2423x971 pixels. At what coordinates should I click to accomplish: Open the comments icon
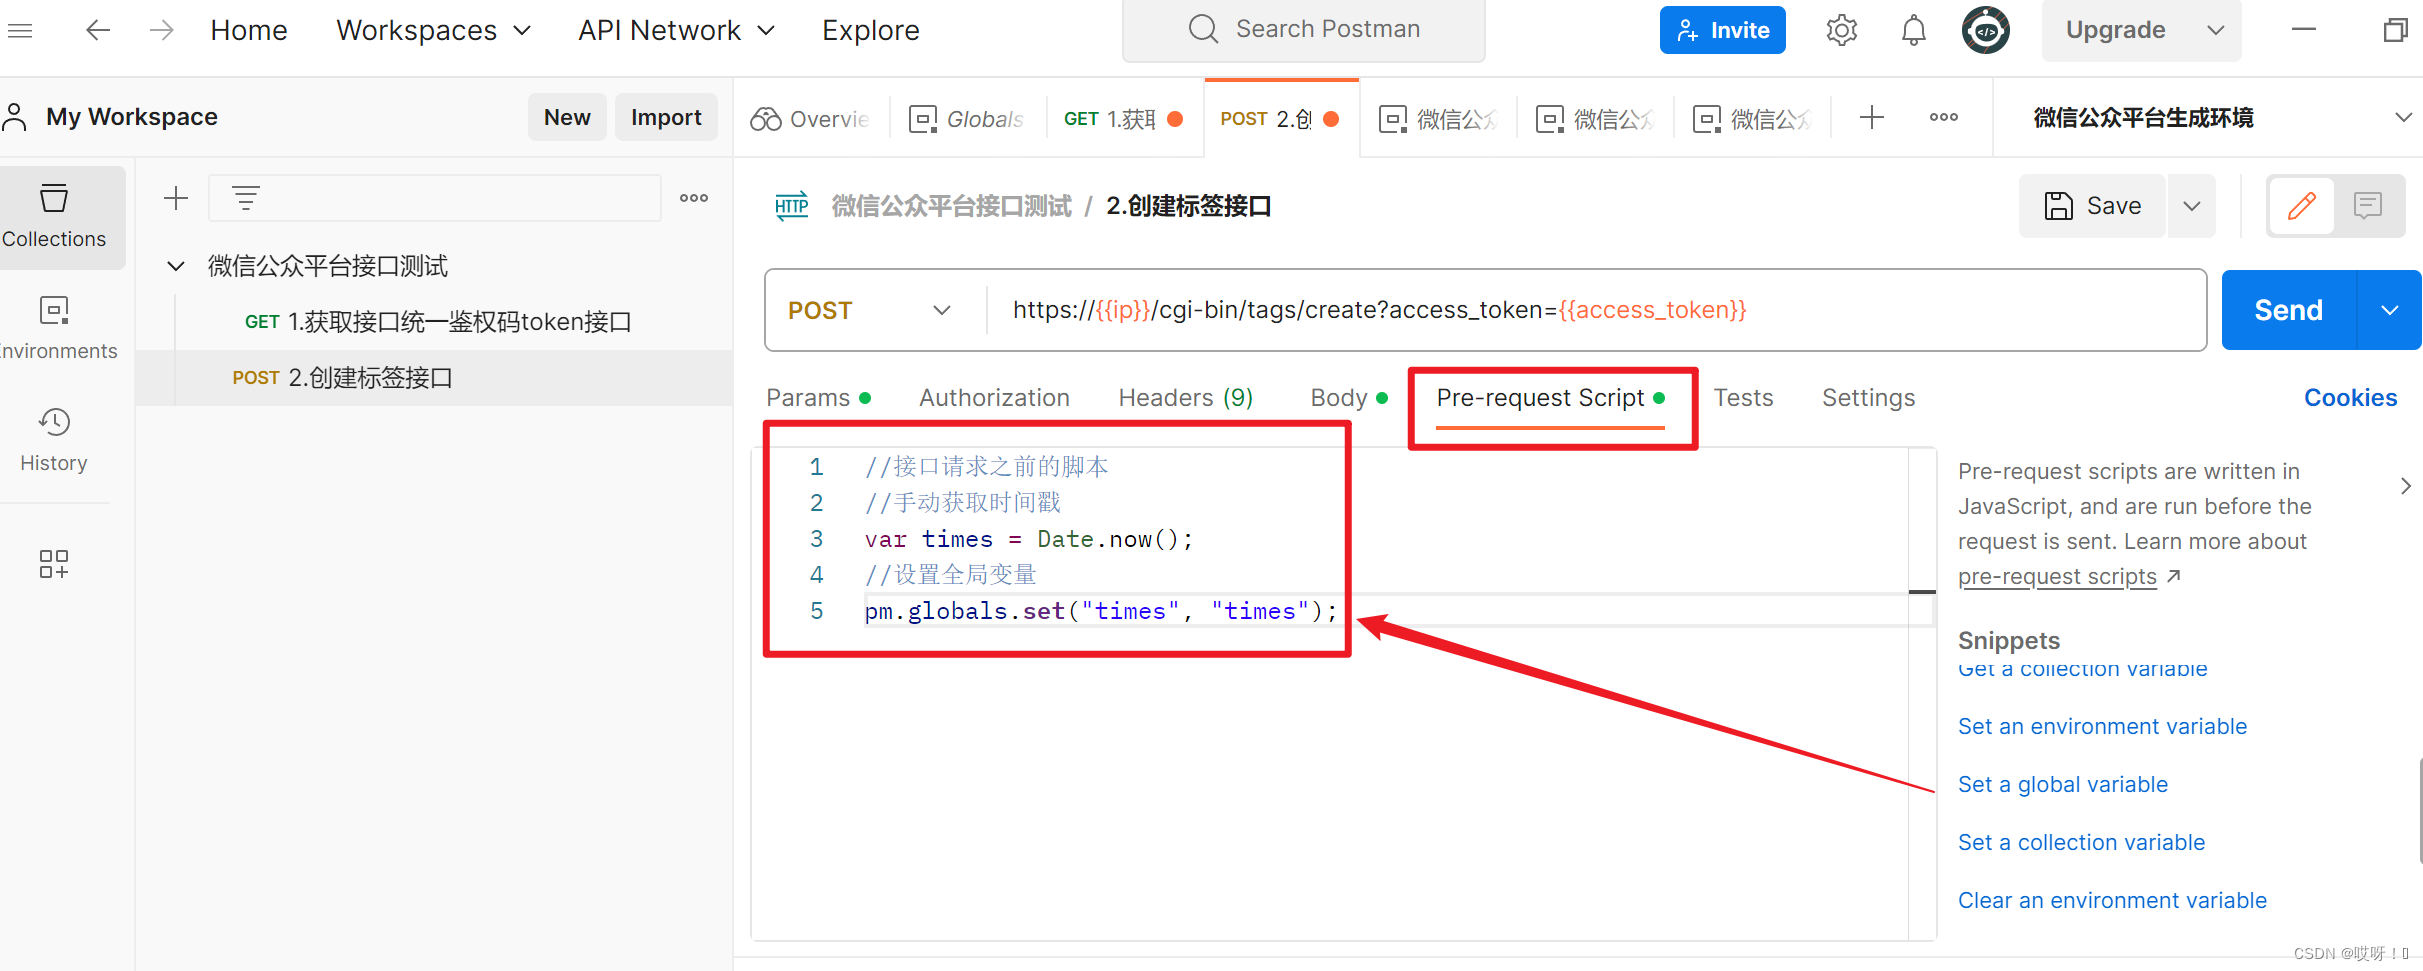(x=2368, y=206)
